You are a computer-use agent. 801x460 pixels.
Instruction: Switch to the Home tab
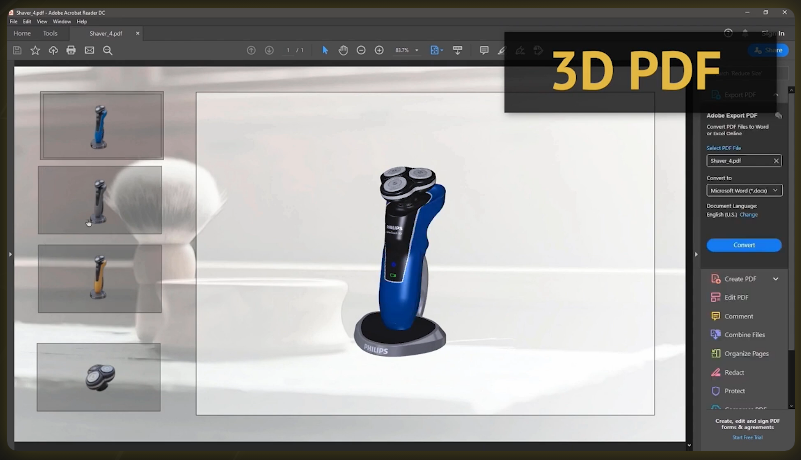[x=22, y=33]
